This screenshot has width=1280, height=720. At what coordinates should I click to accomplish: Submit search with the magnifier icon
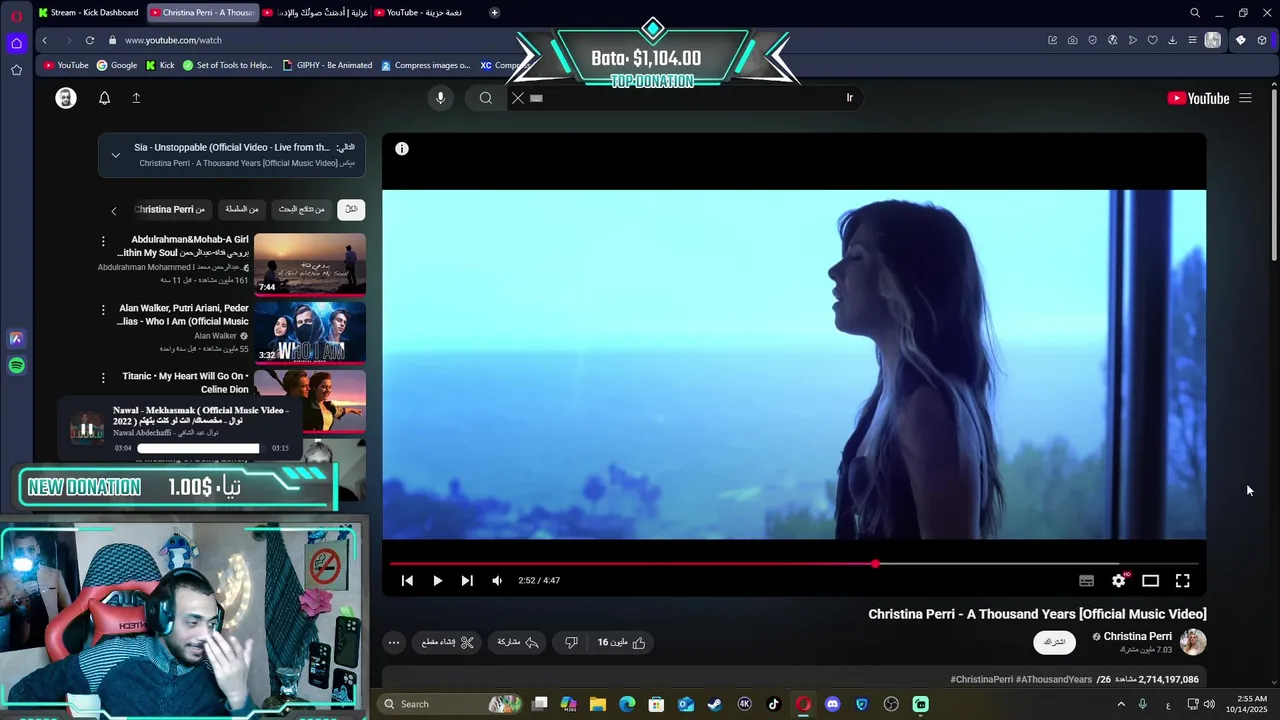[x=486, y=98]
